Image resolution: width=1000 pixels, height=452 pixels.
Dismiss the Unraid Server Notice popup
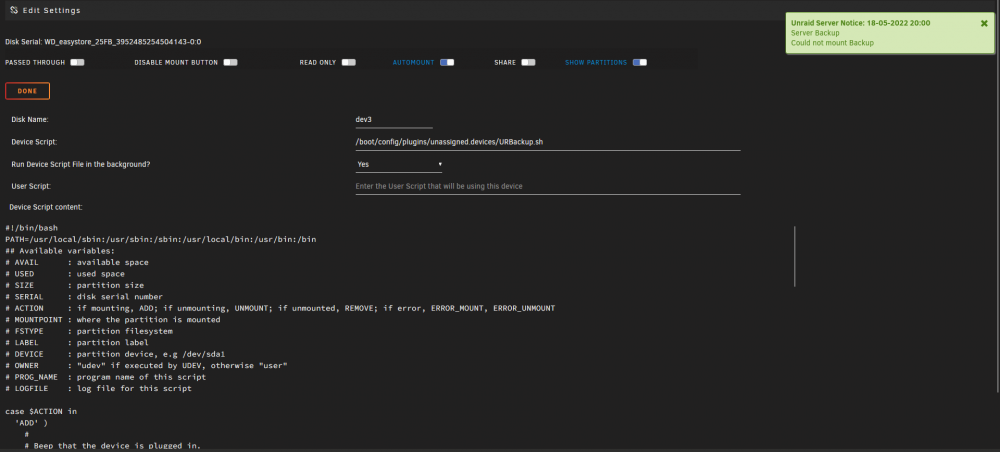point(984,23)
